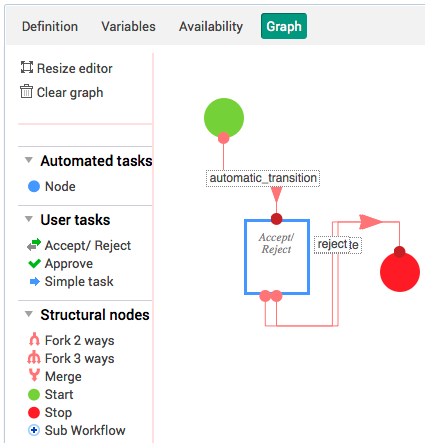Click the Graph tab

pyautogui.click(x=284, y=26)
